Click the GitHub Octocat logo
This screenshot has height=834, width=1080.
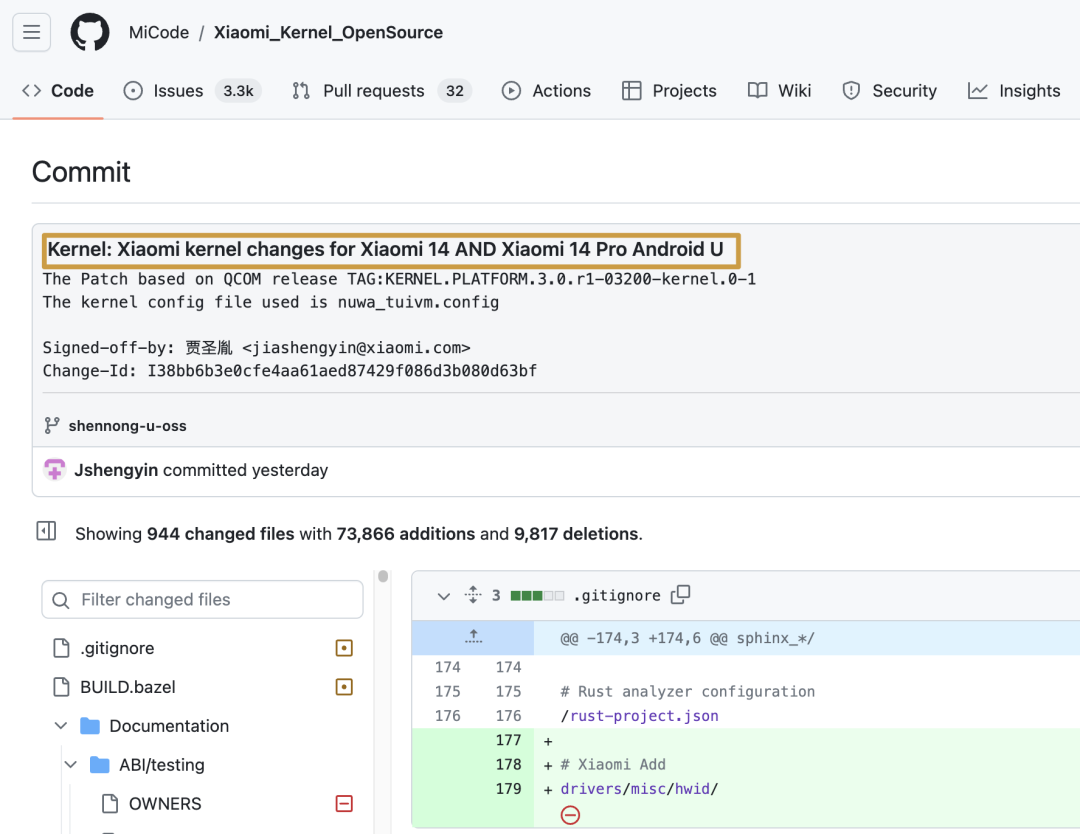point(90,32)
